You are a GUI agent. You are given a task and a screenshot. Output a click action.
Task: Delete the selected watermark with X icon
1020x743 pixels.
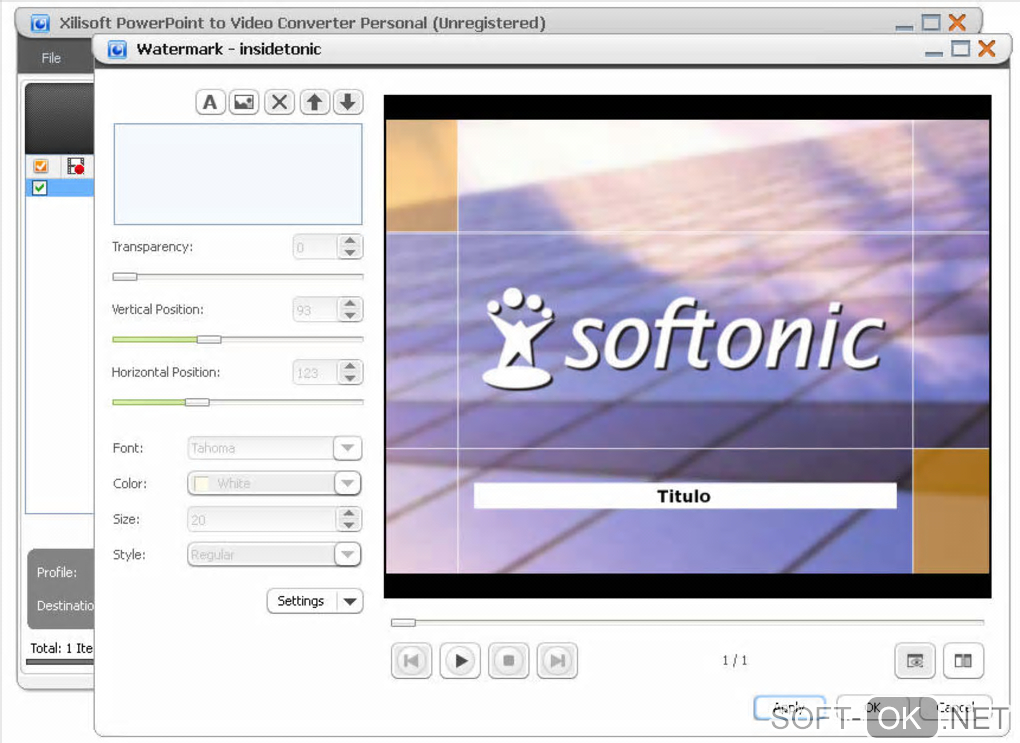click(279, 102)
